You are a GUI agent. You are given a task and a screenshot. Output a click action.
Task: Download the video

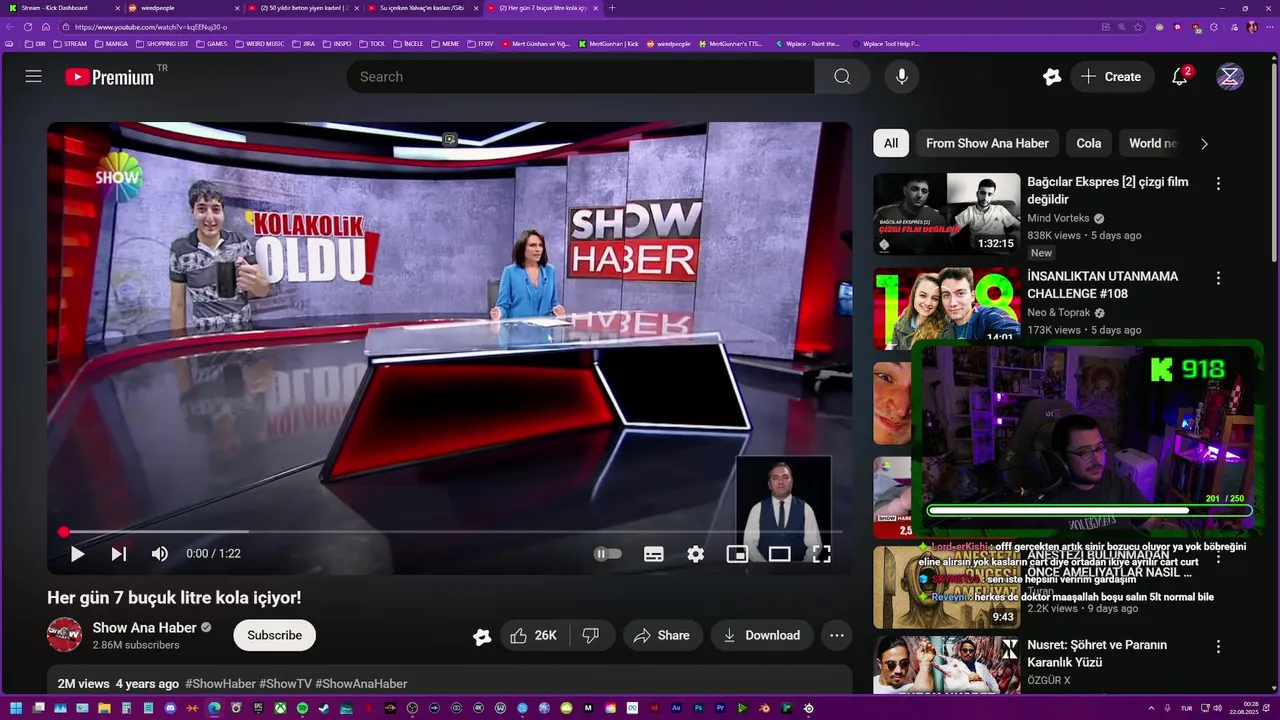pos(762,635)
